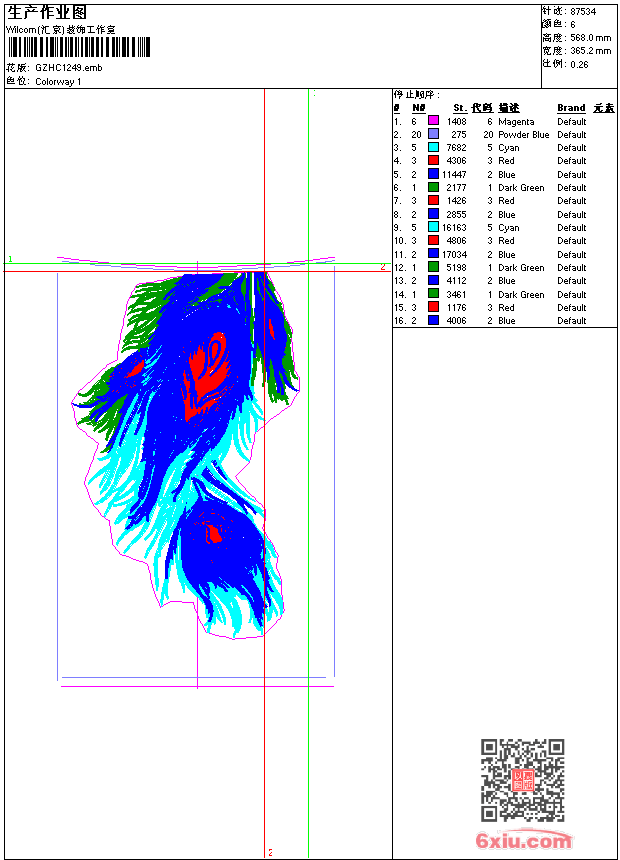This screenshot has width=620, height=860.
Task: Click the GZHC1249.emb file name
Action: pyautogui.click(x=69, y=68)
